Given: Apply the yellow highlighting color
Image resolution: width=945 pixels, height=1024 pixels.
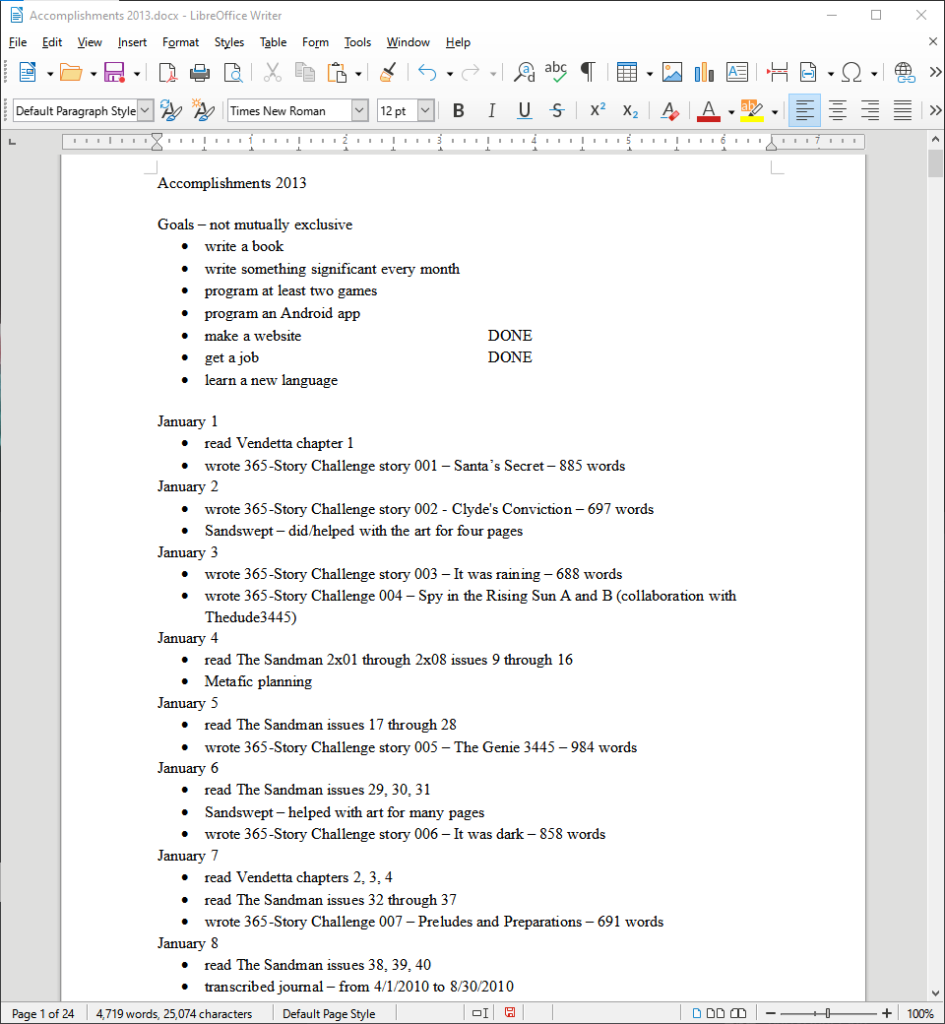Looking at the screenshot, I should click(752, 111).
